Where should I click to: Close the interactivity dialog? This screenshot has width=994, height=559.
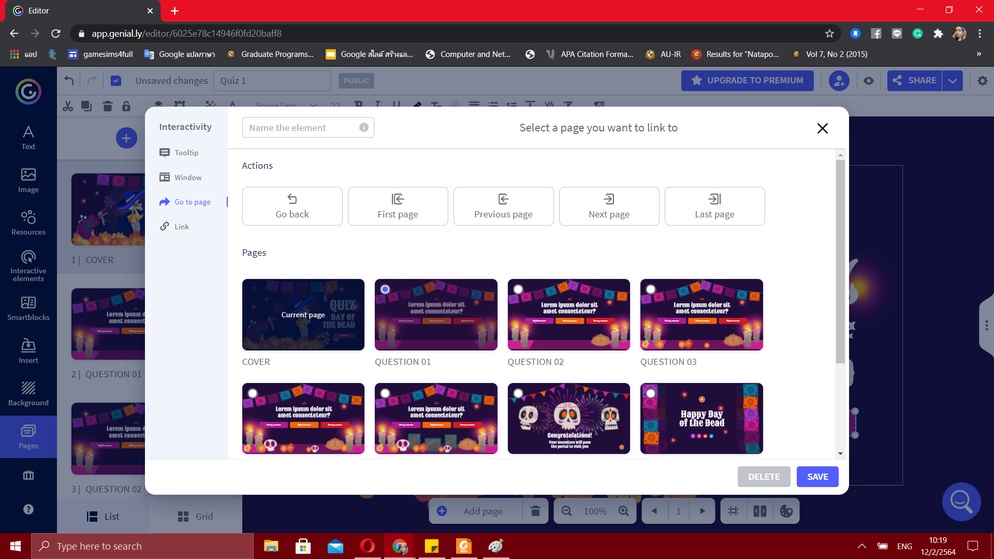pyautogui.click(x=822, y=128)
